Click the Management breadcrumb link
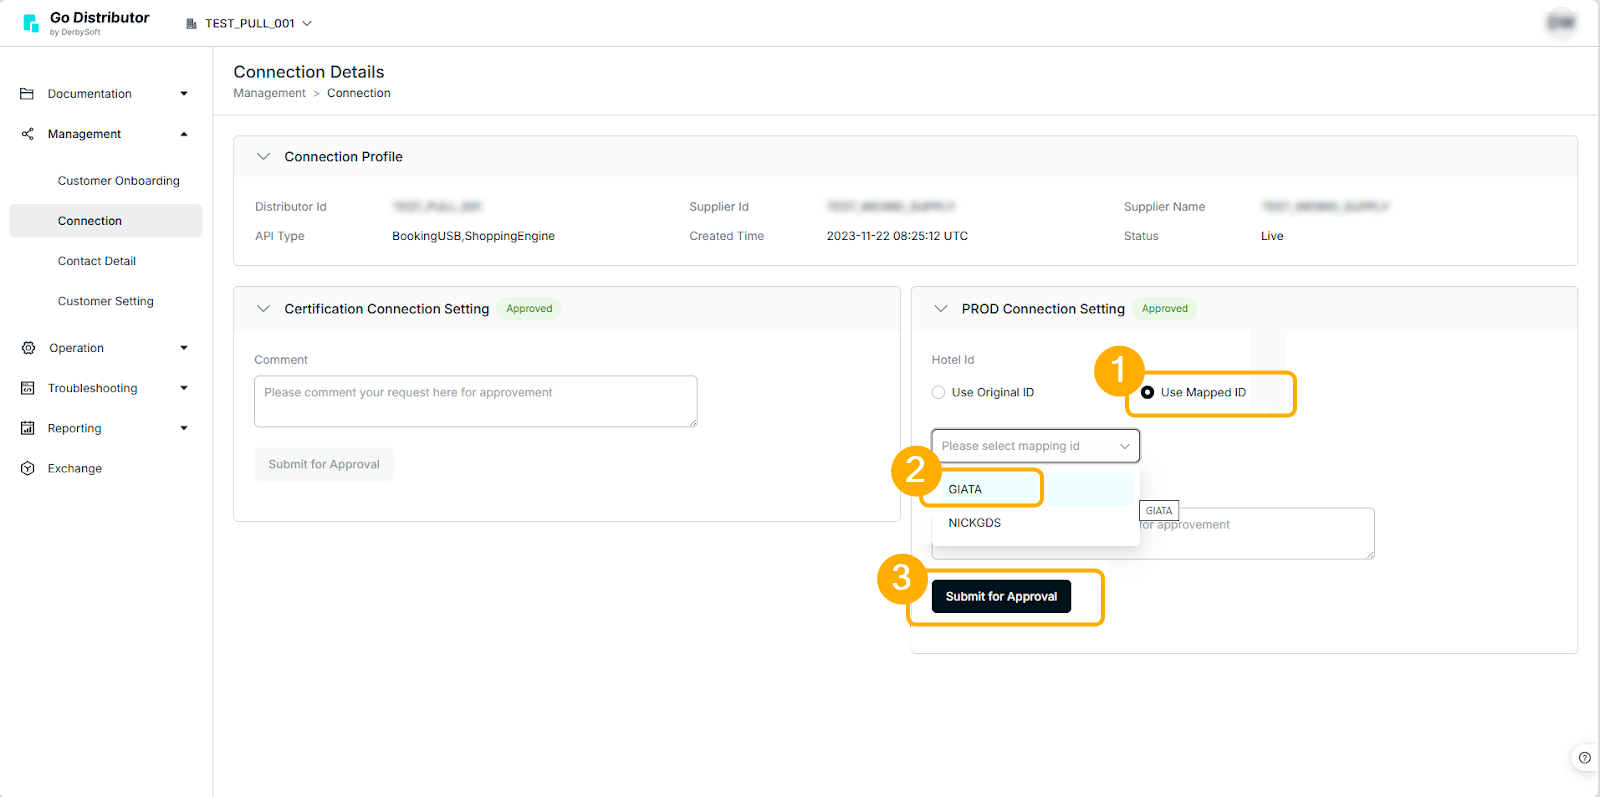The width and height of the screenshot is (1600, 797). click(269, 93)
